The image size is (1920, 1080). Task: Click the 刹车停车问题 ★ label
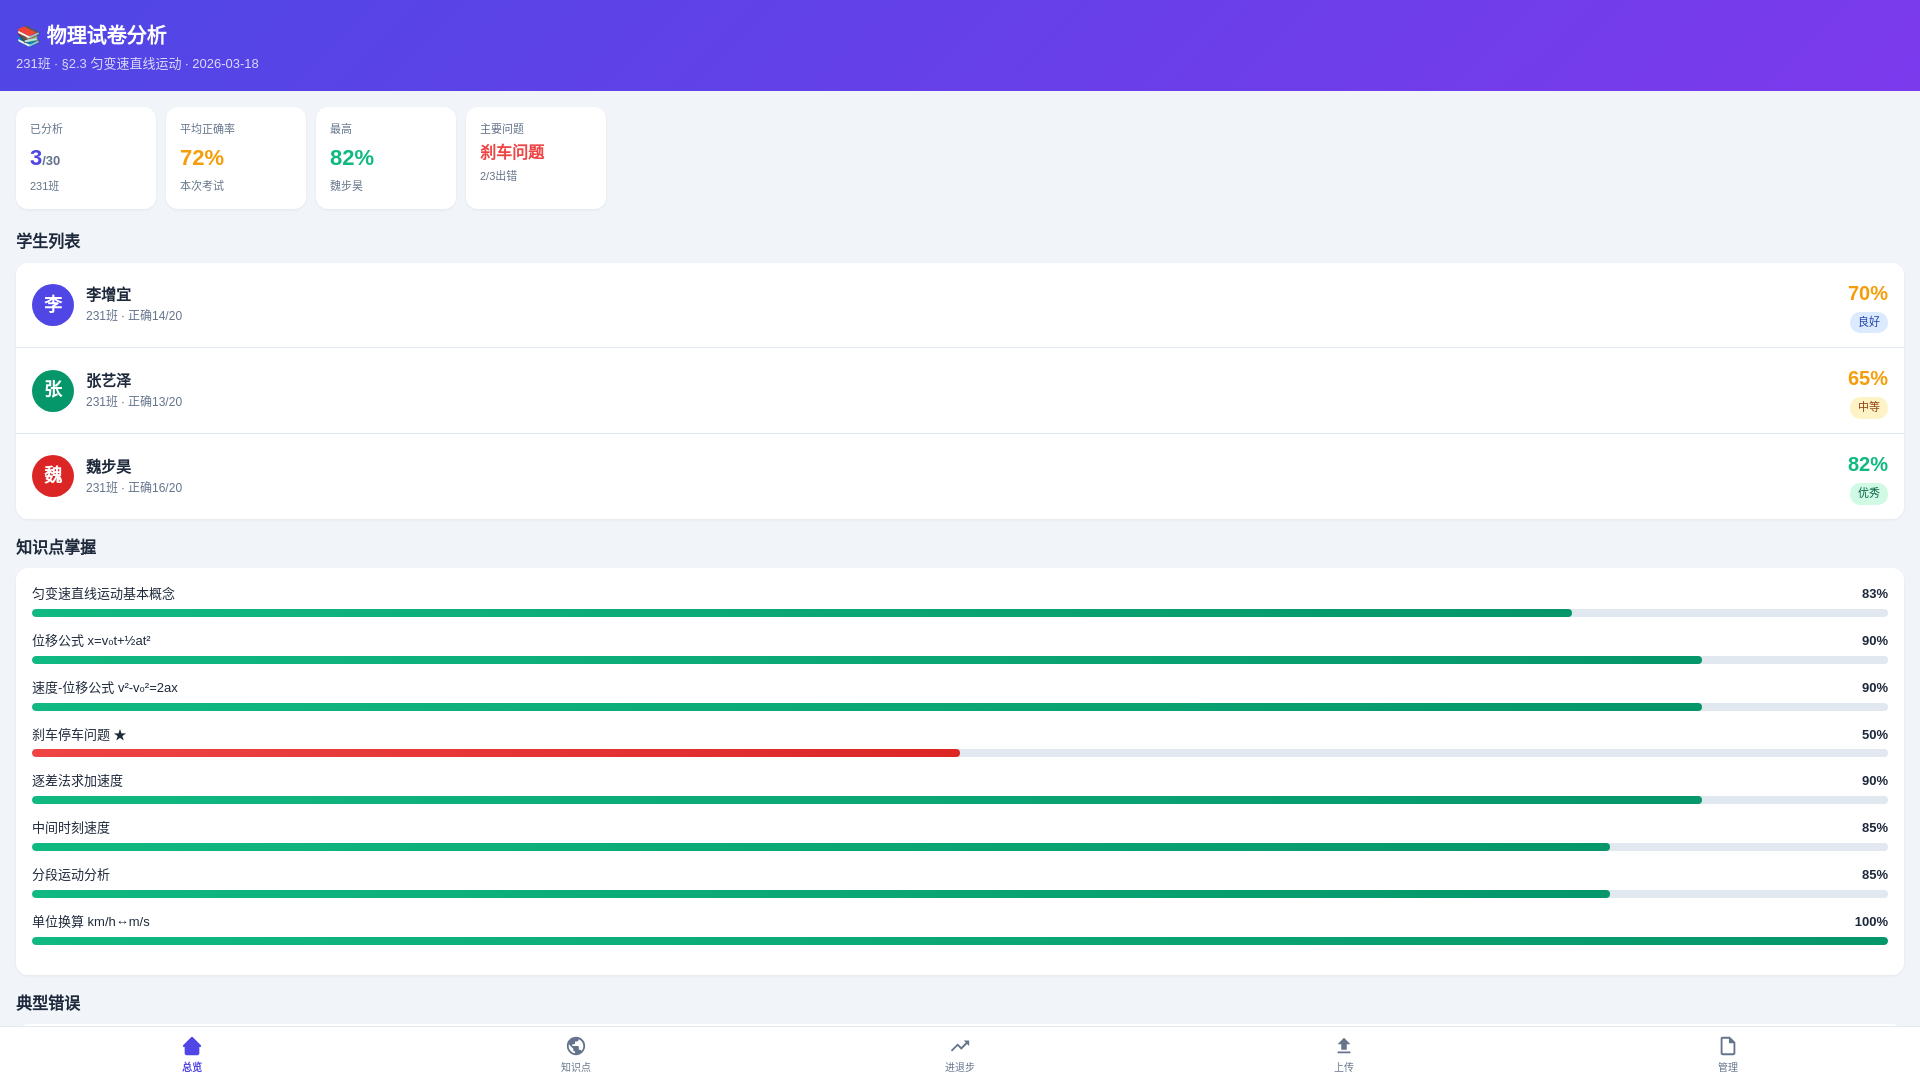click(79, 735)
